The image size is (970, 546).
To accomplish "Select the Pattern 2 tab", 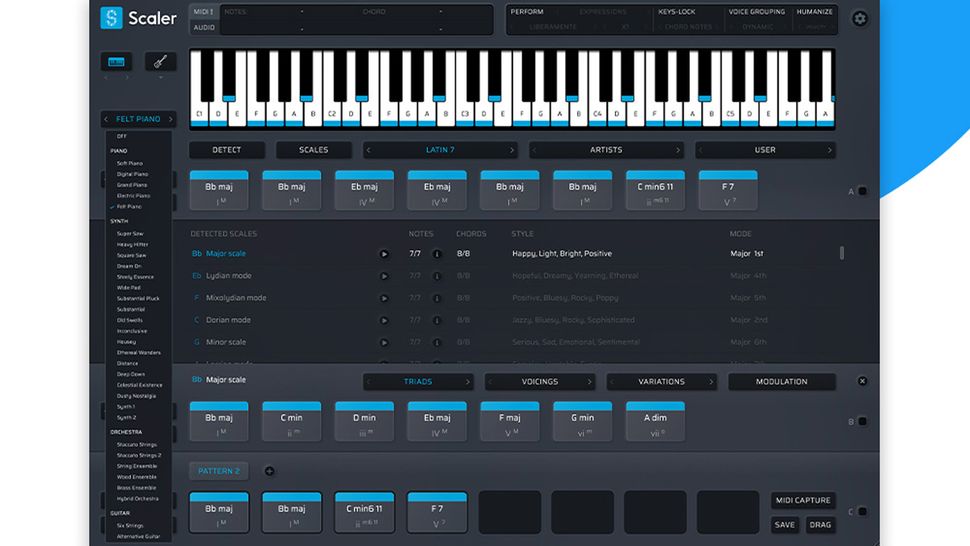I will click(219, 471).
